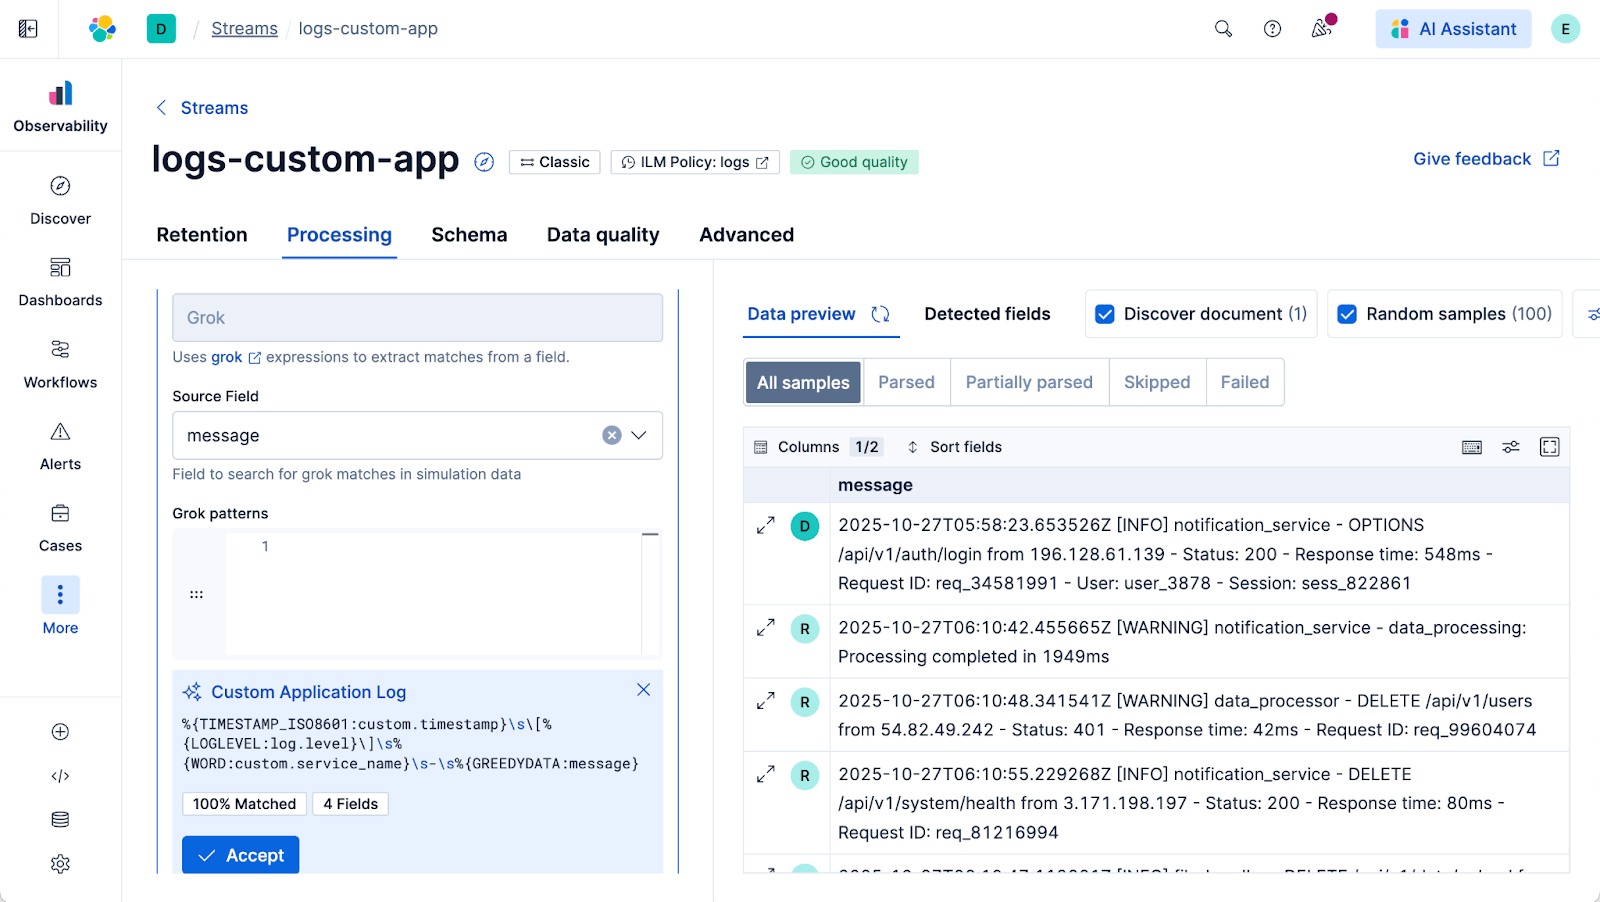
Task: Uncheck the Discover document checkbox
Action: (1105, 314)
